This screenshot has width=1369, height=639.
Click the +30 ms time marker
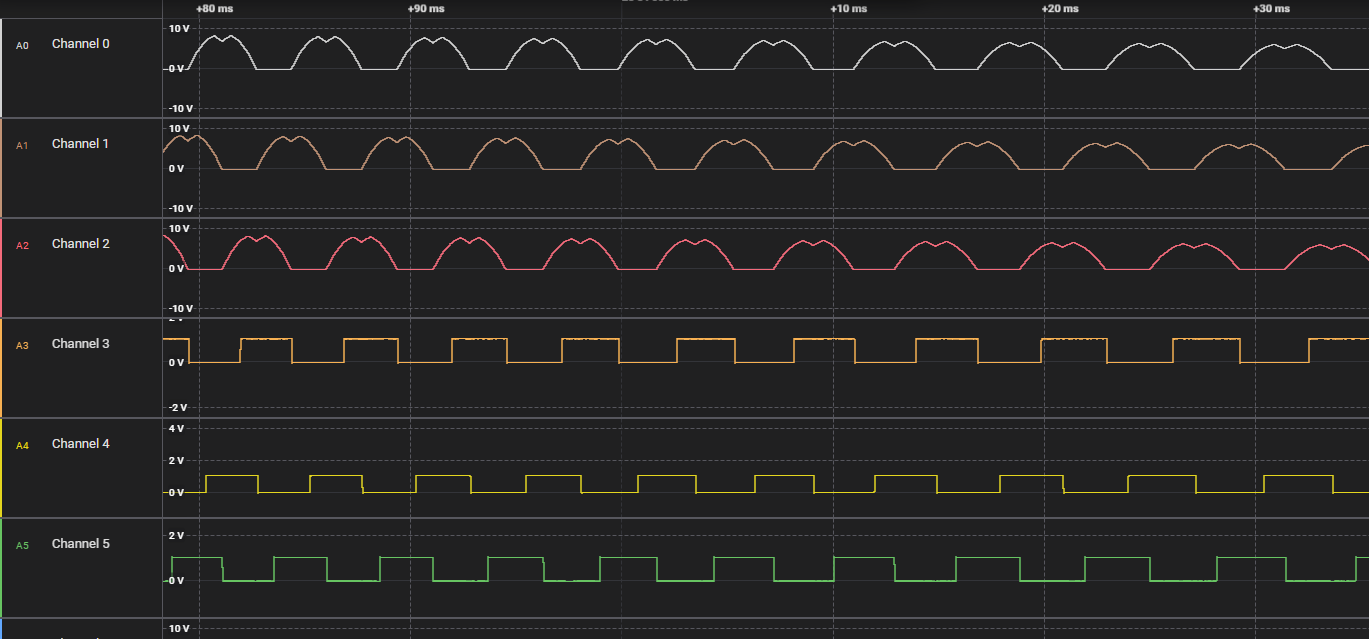1272,8
